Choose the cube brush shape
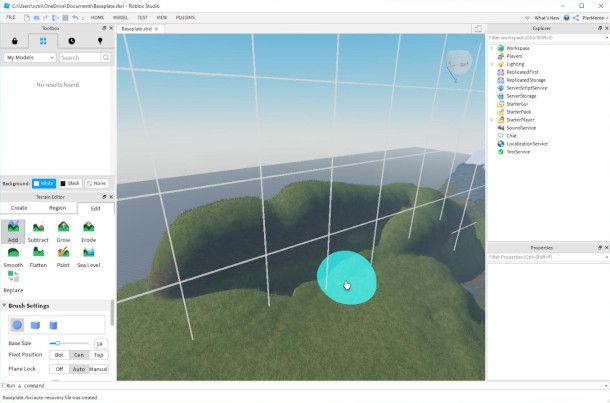This screenshot has width=610, height=403. coord(35,325)
